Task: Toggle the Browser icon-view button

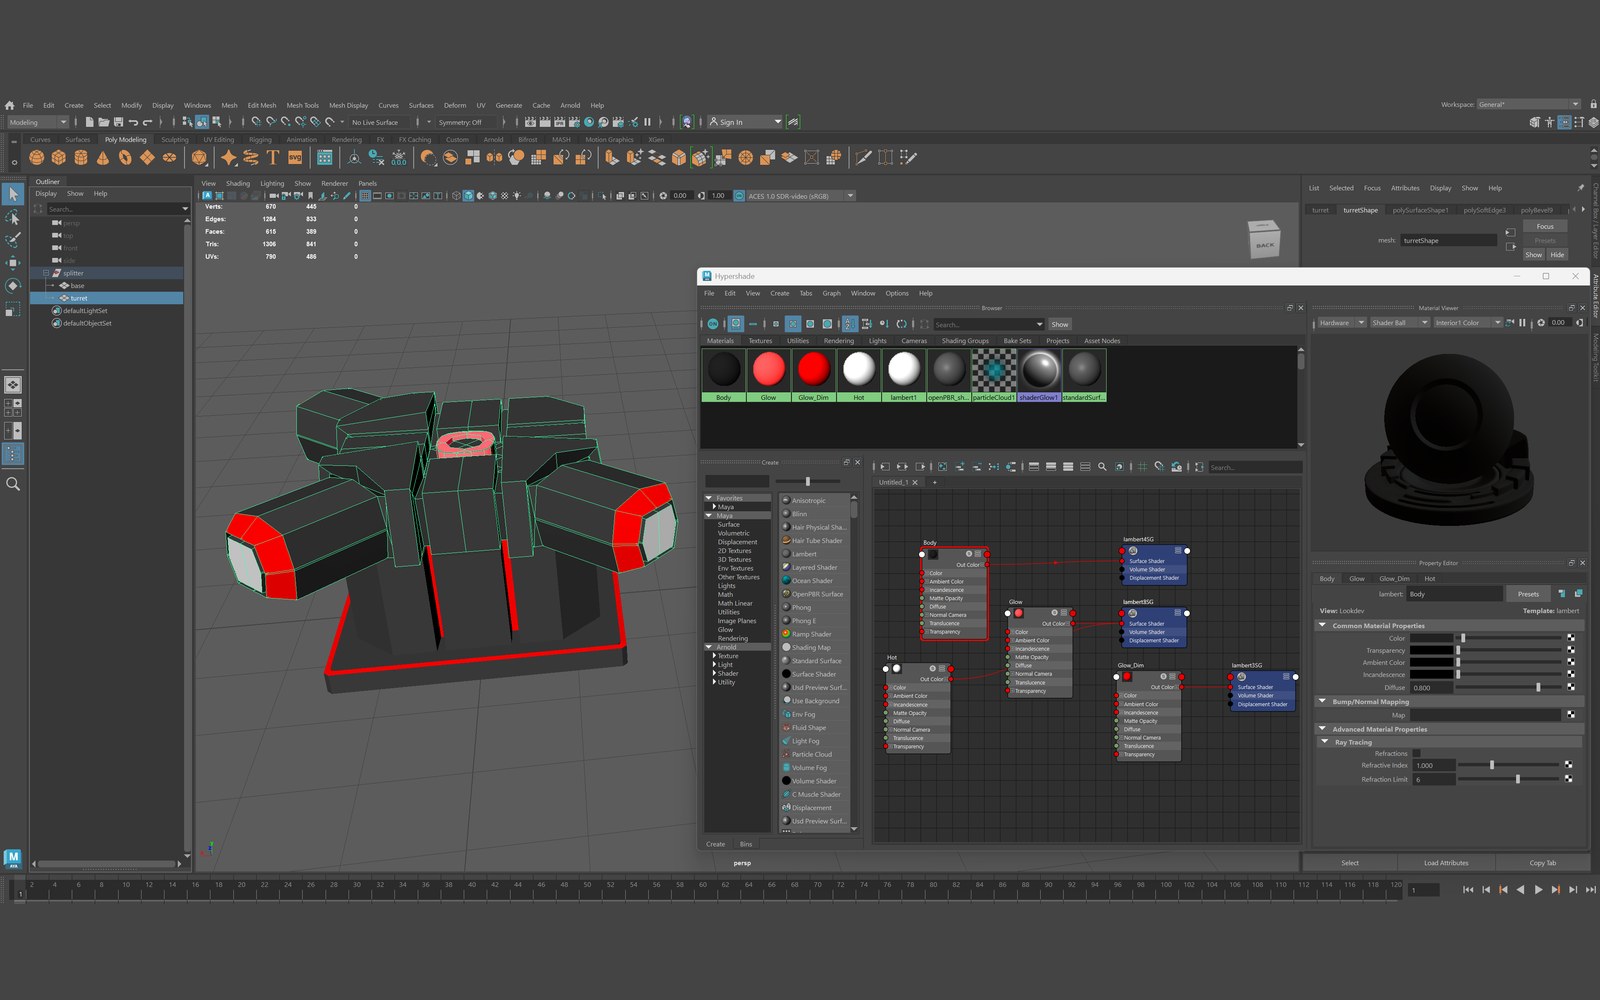Action: point(736,324)
